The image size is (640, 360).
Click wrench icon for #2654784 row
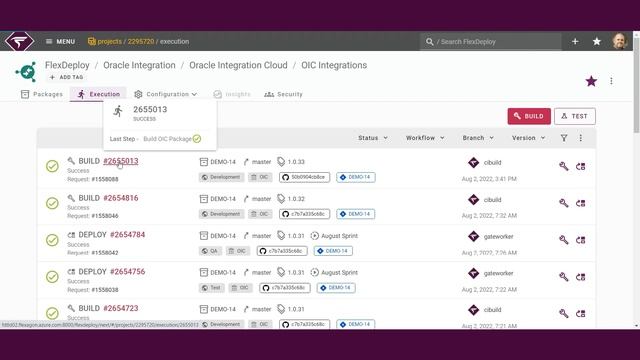(x=564, y=240)
